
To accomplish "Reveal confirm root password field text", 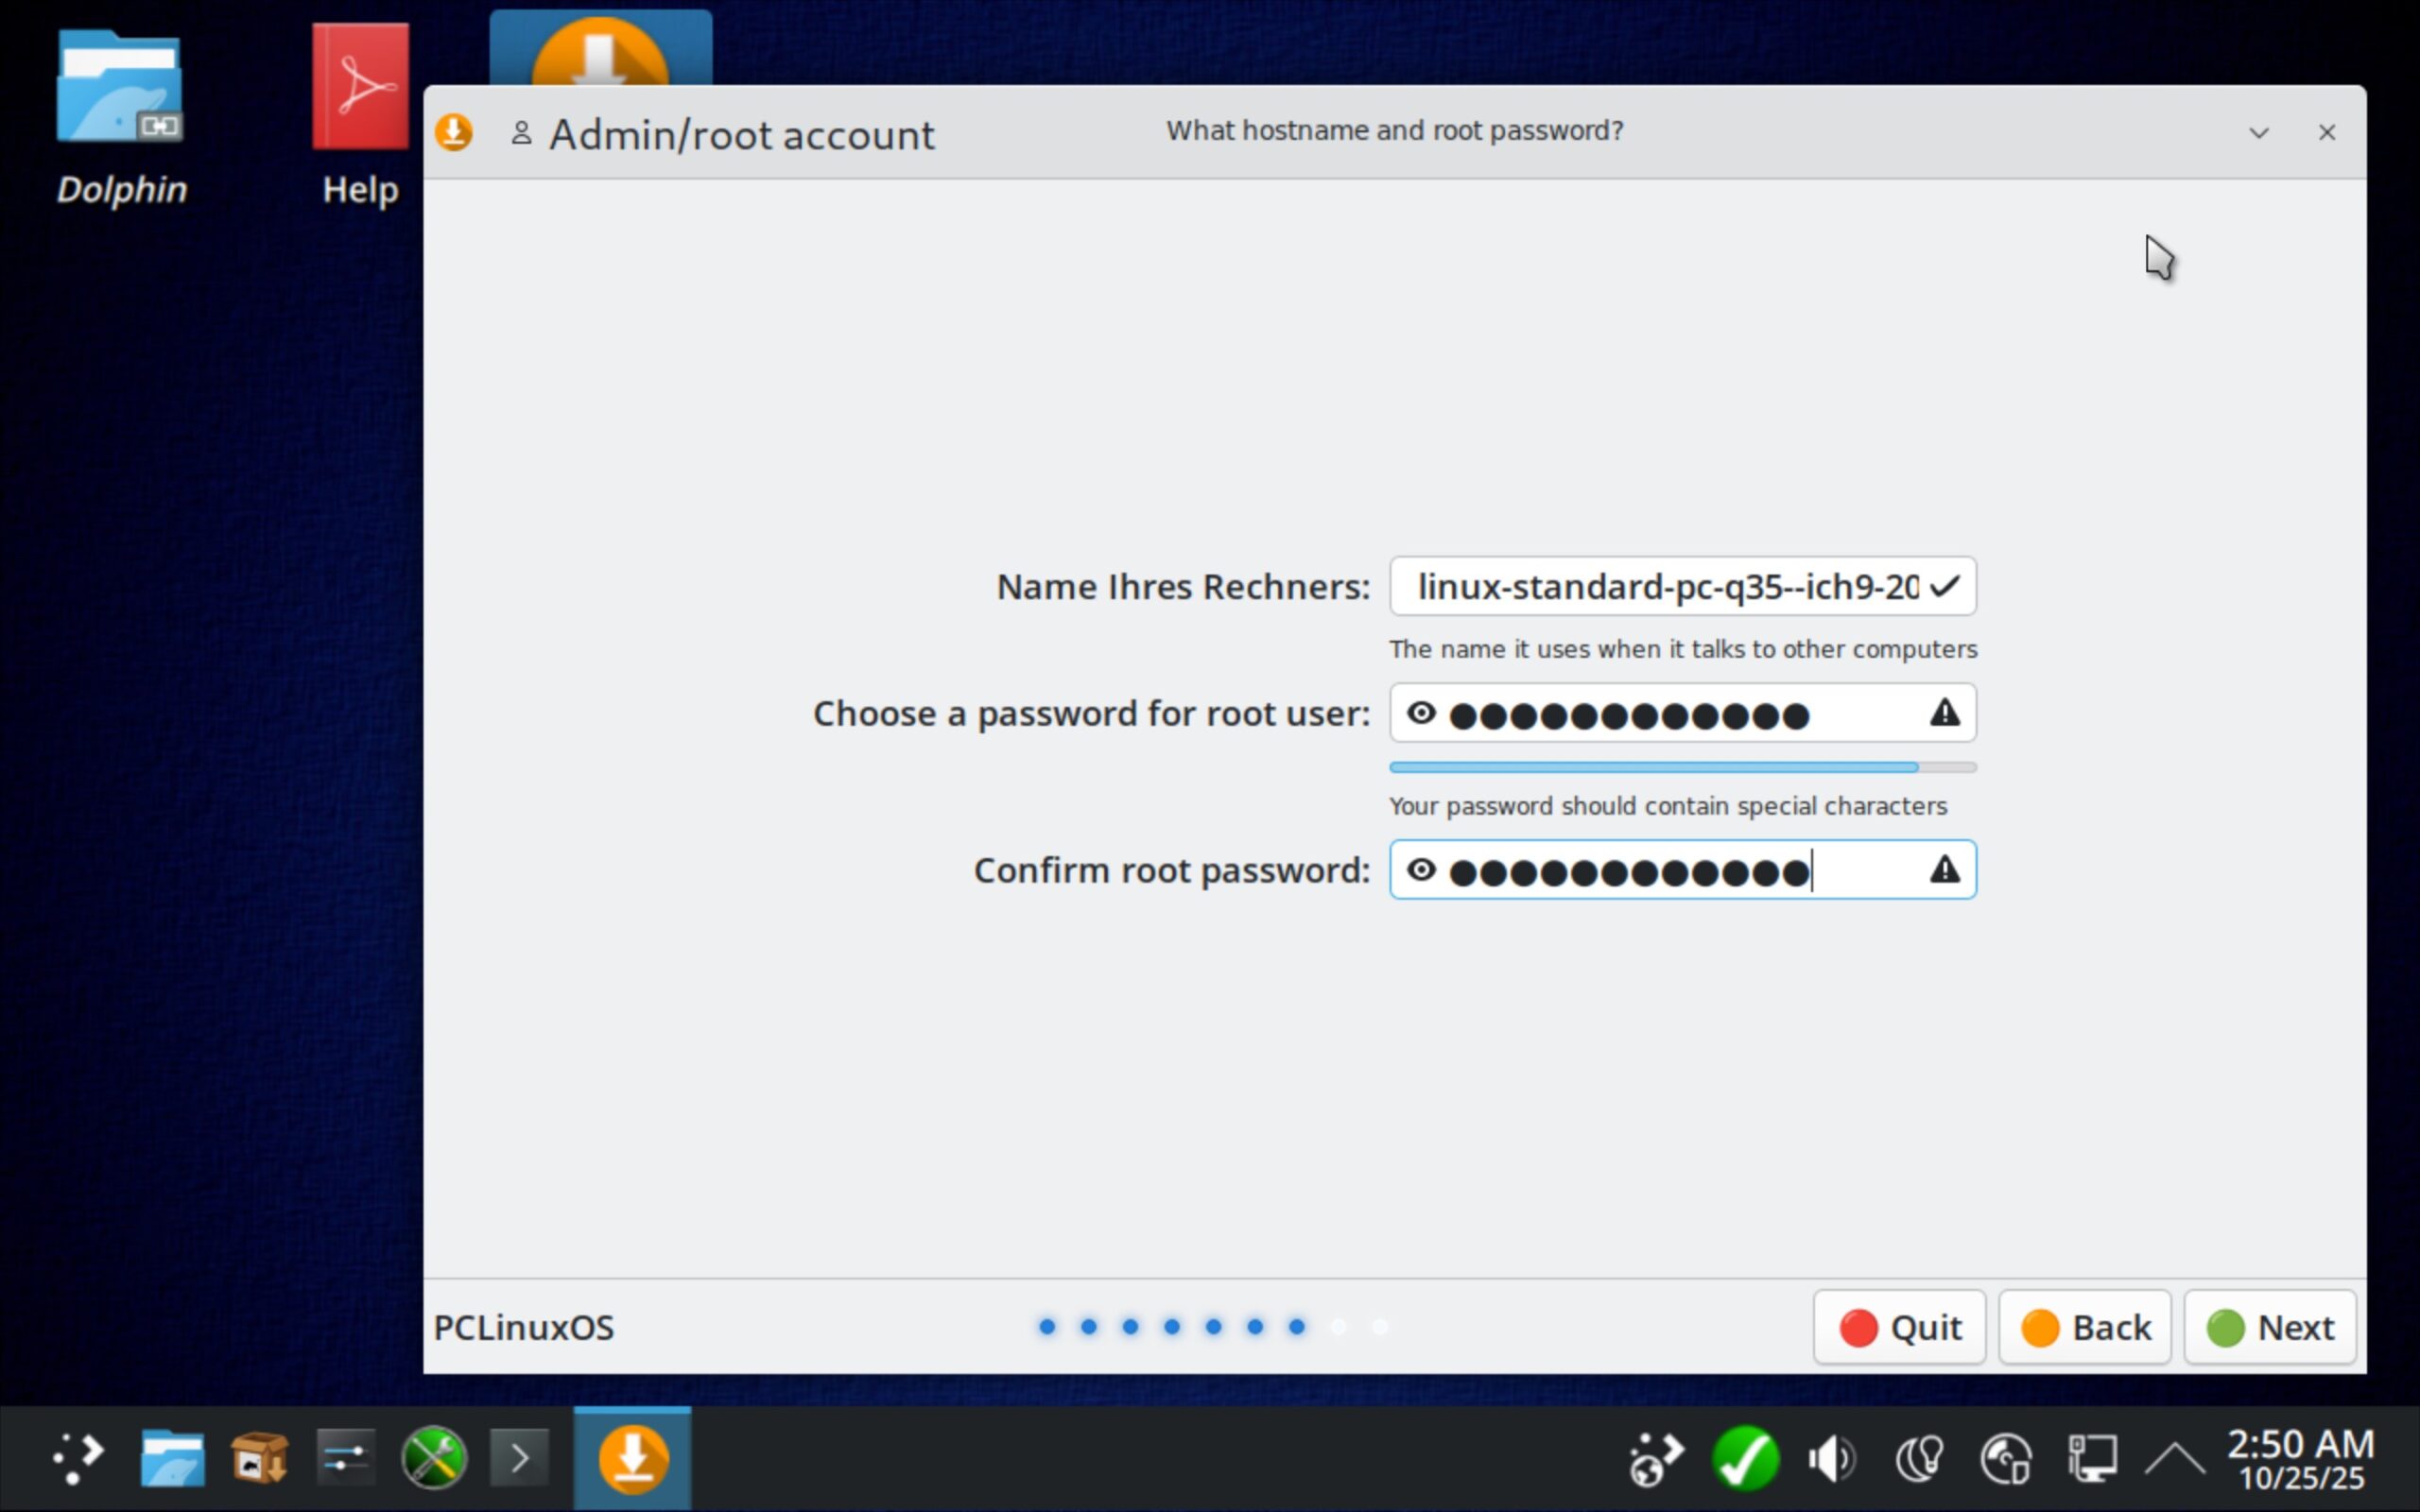I will coord(1421,871).
